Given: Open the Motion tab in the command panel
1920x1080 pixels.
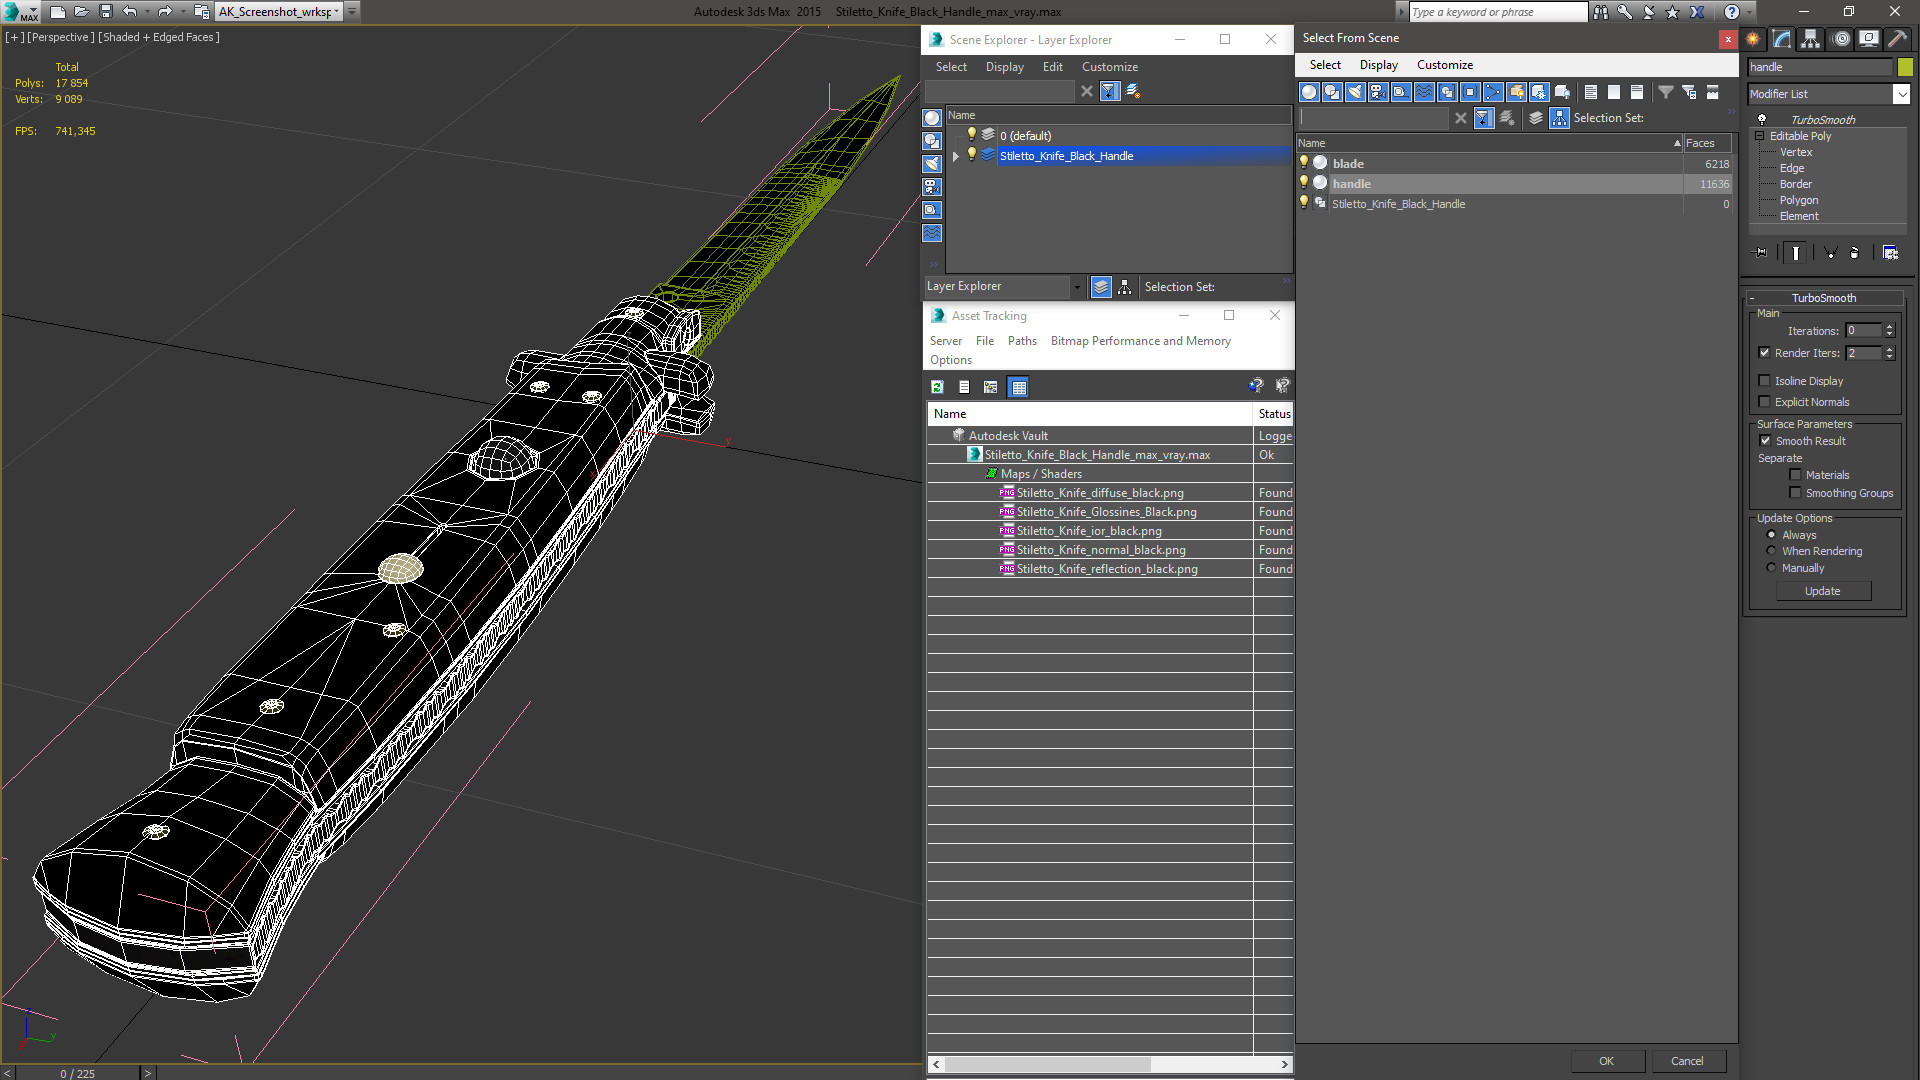Looking at the screenshot, I should 1840,39.
